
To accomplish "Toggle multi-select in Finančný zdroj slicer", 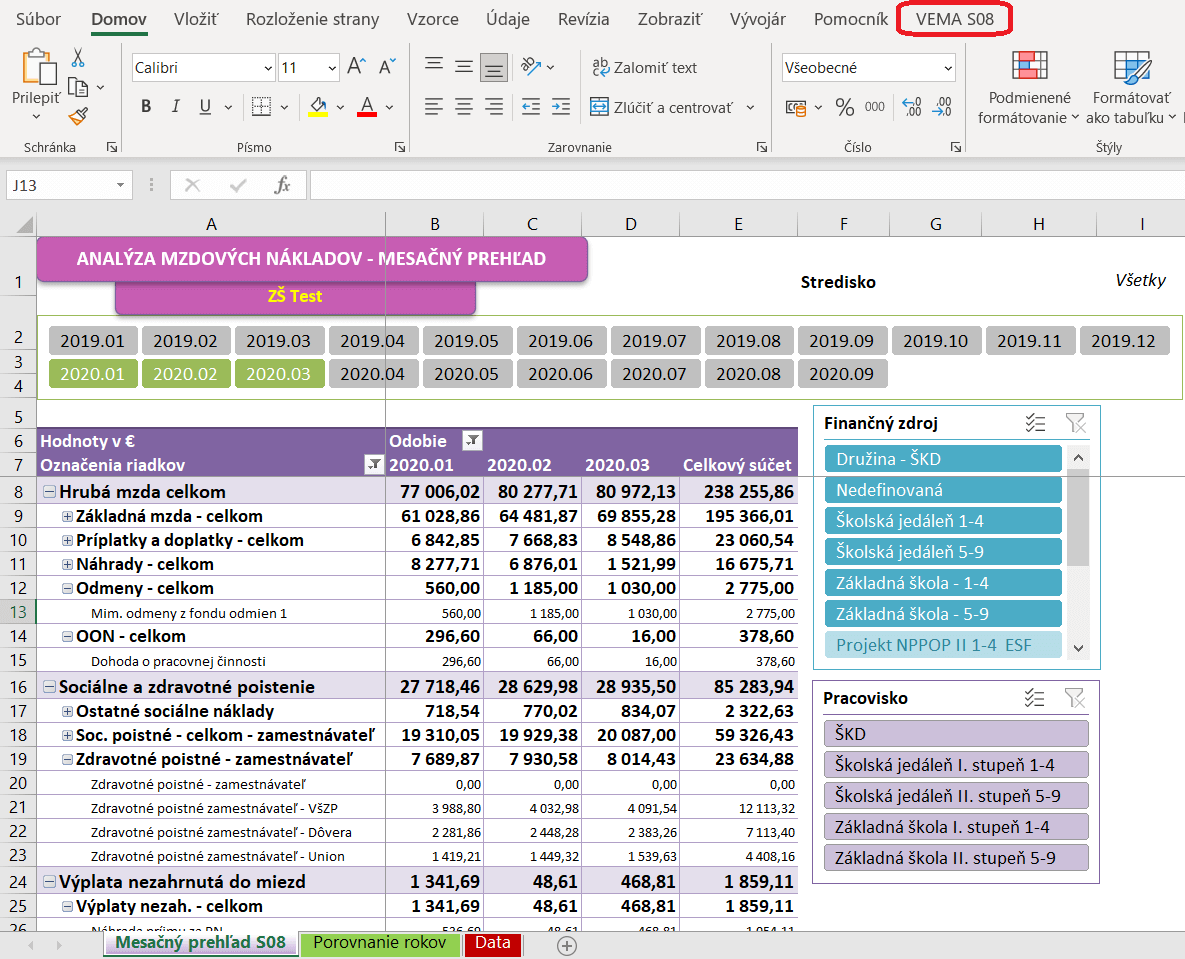I will coord(1035,423).
